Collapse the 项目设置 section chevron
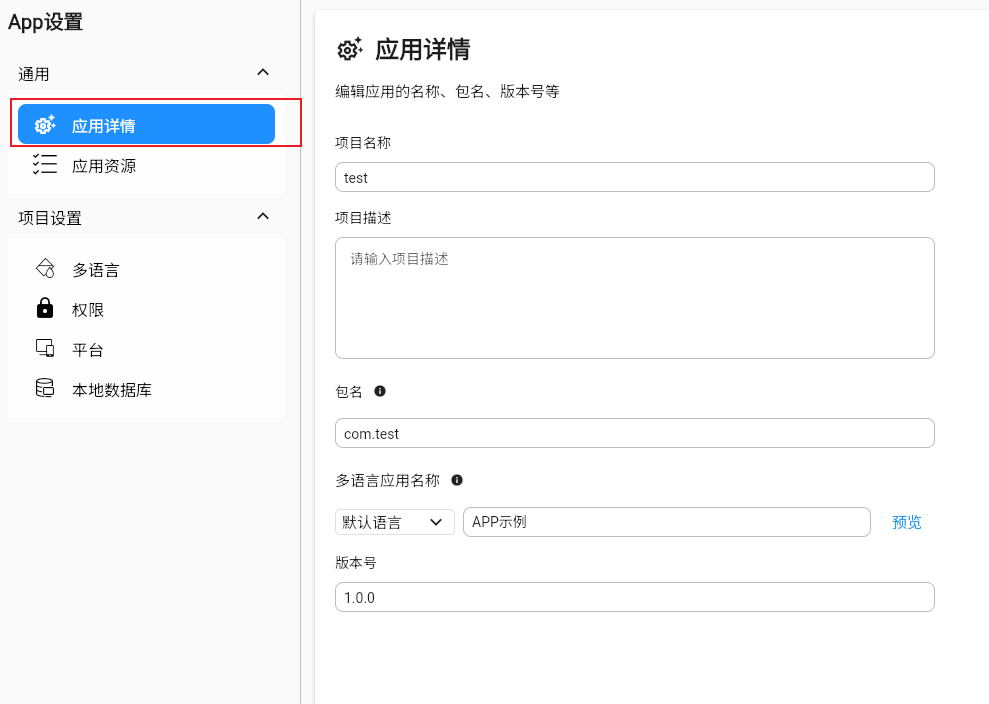Image resolution: width=989 pixels, height=704 pixels. (x=263, y=216)
